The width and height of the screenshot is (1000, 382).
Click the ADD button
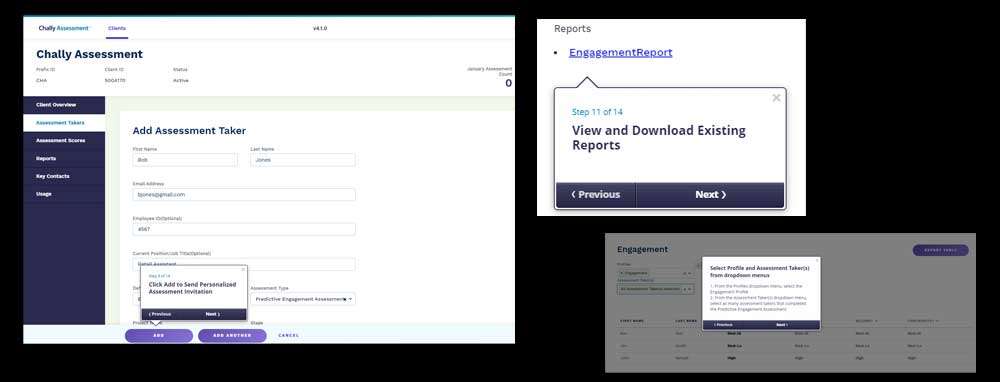pos(159,335)
